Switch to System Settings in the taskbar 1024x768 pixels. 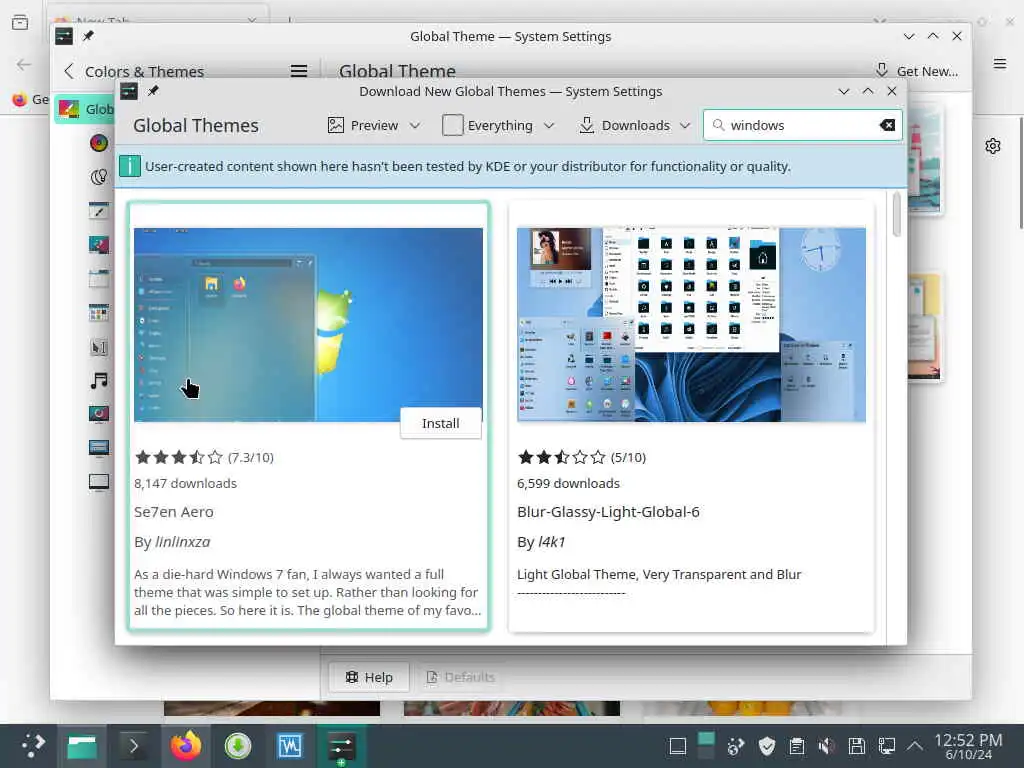point(342,745)
